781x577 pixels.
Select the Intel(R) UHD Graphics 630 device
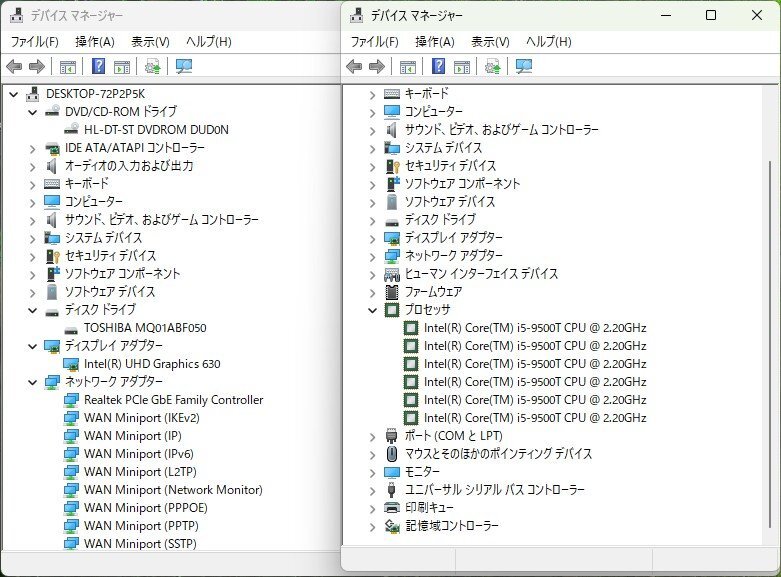tap(152, 364)
